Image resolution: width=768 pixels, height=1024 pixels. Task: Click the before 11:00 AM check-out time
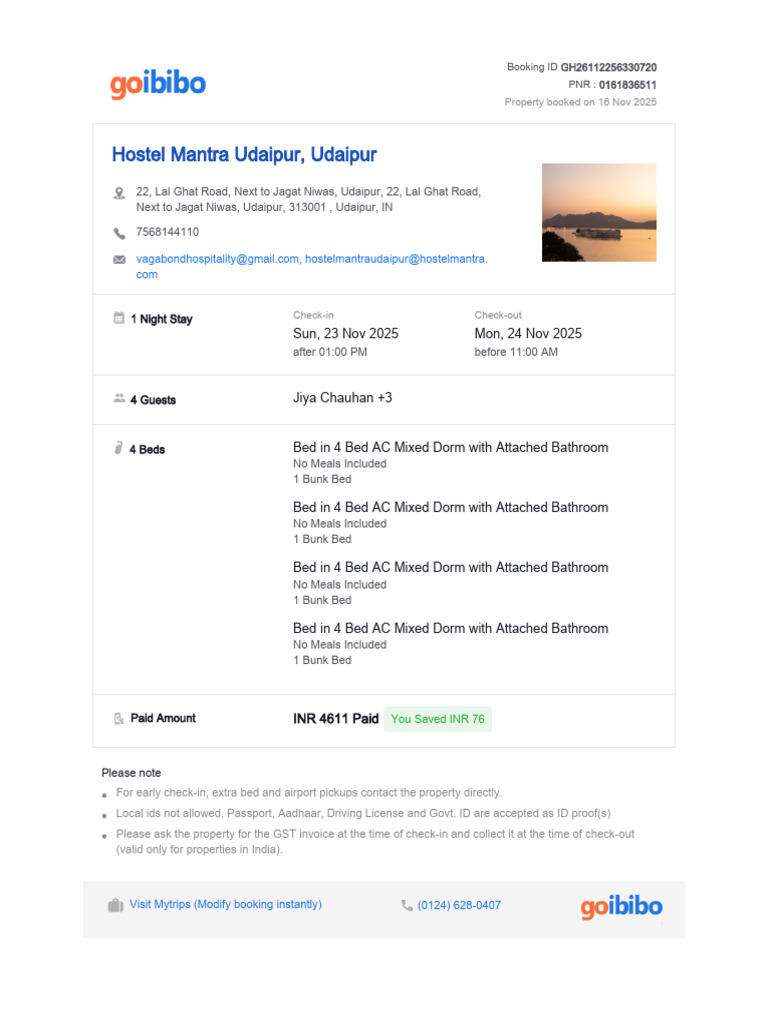click(x=516, y=352)
